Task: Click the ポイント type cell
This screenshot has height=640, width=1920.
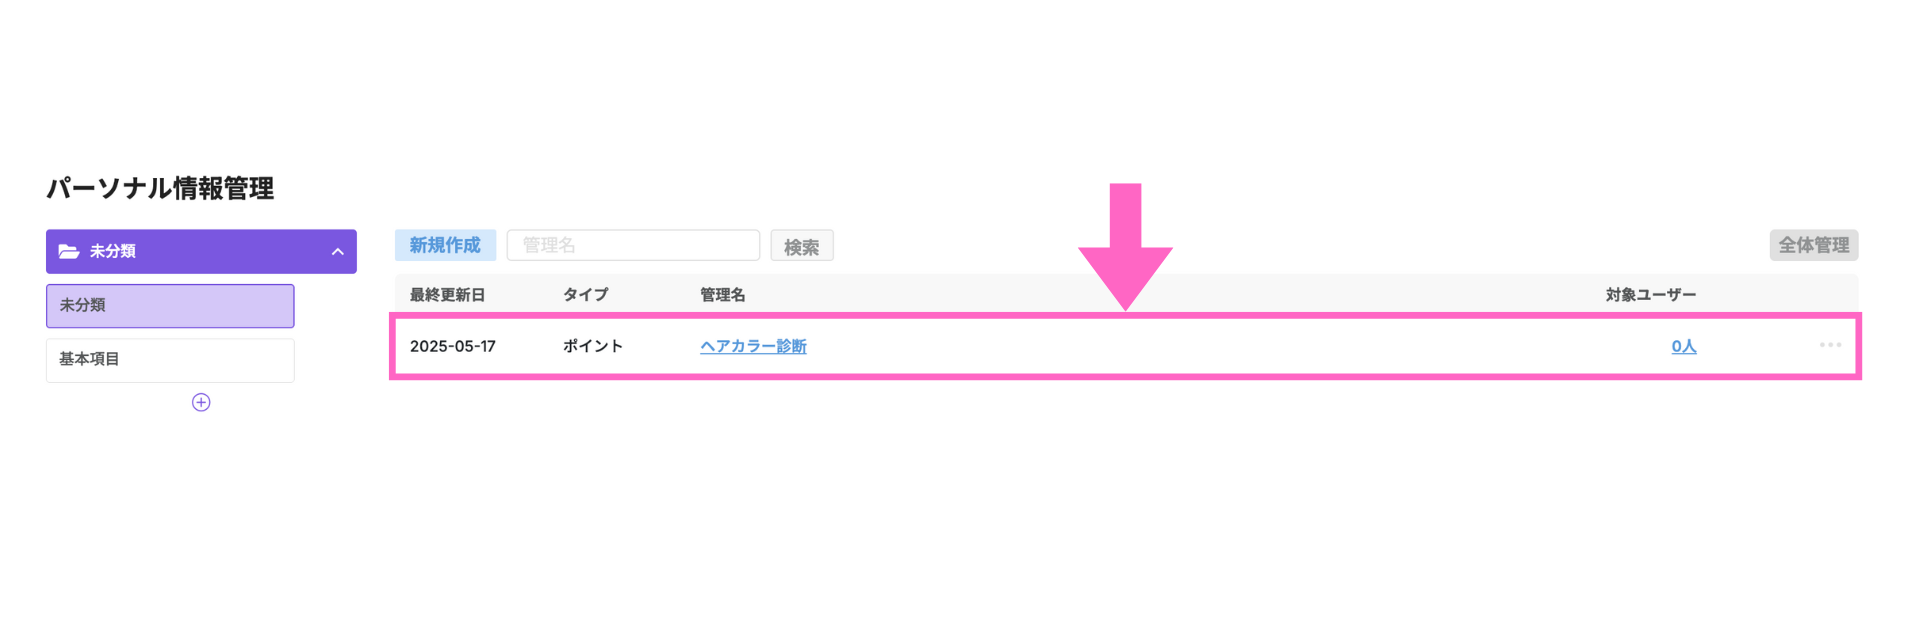Action: click(x=593, y=346)
